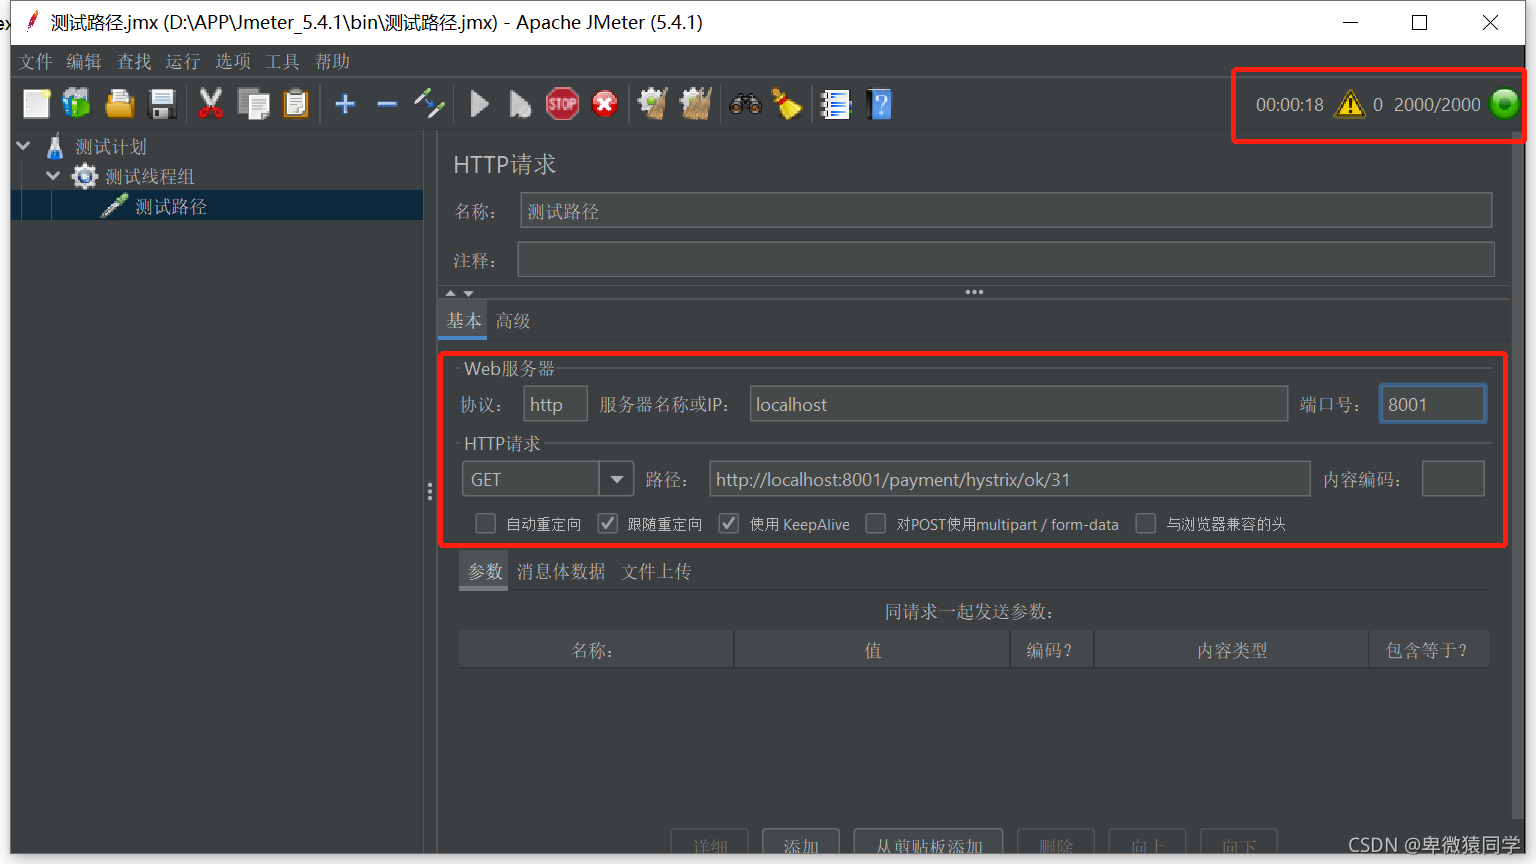This screenshot has width=1536, height=864.
Task: Shut down the test with the red X icon
Action: [x=605, y=104]
